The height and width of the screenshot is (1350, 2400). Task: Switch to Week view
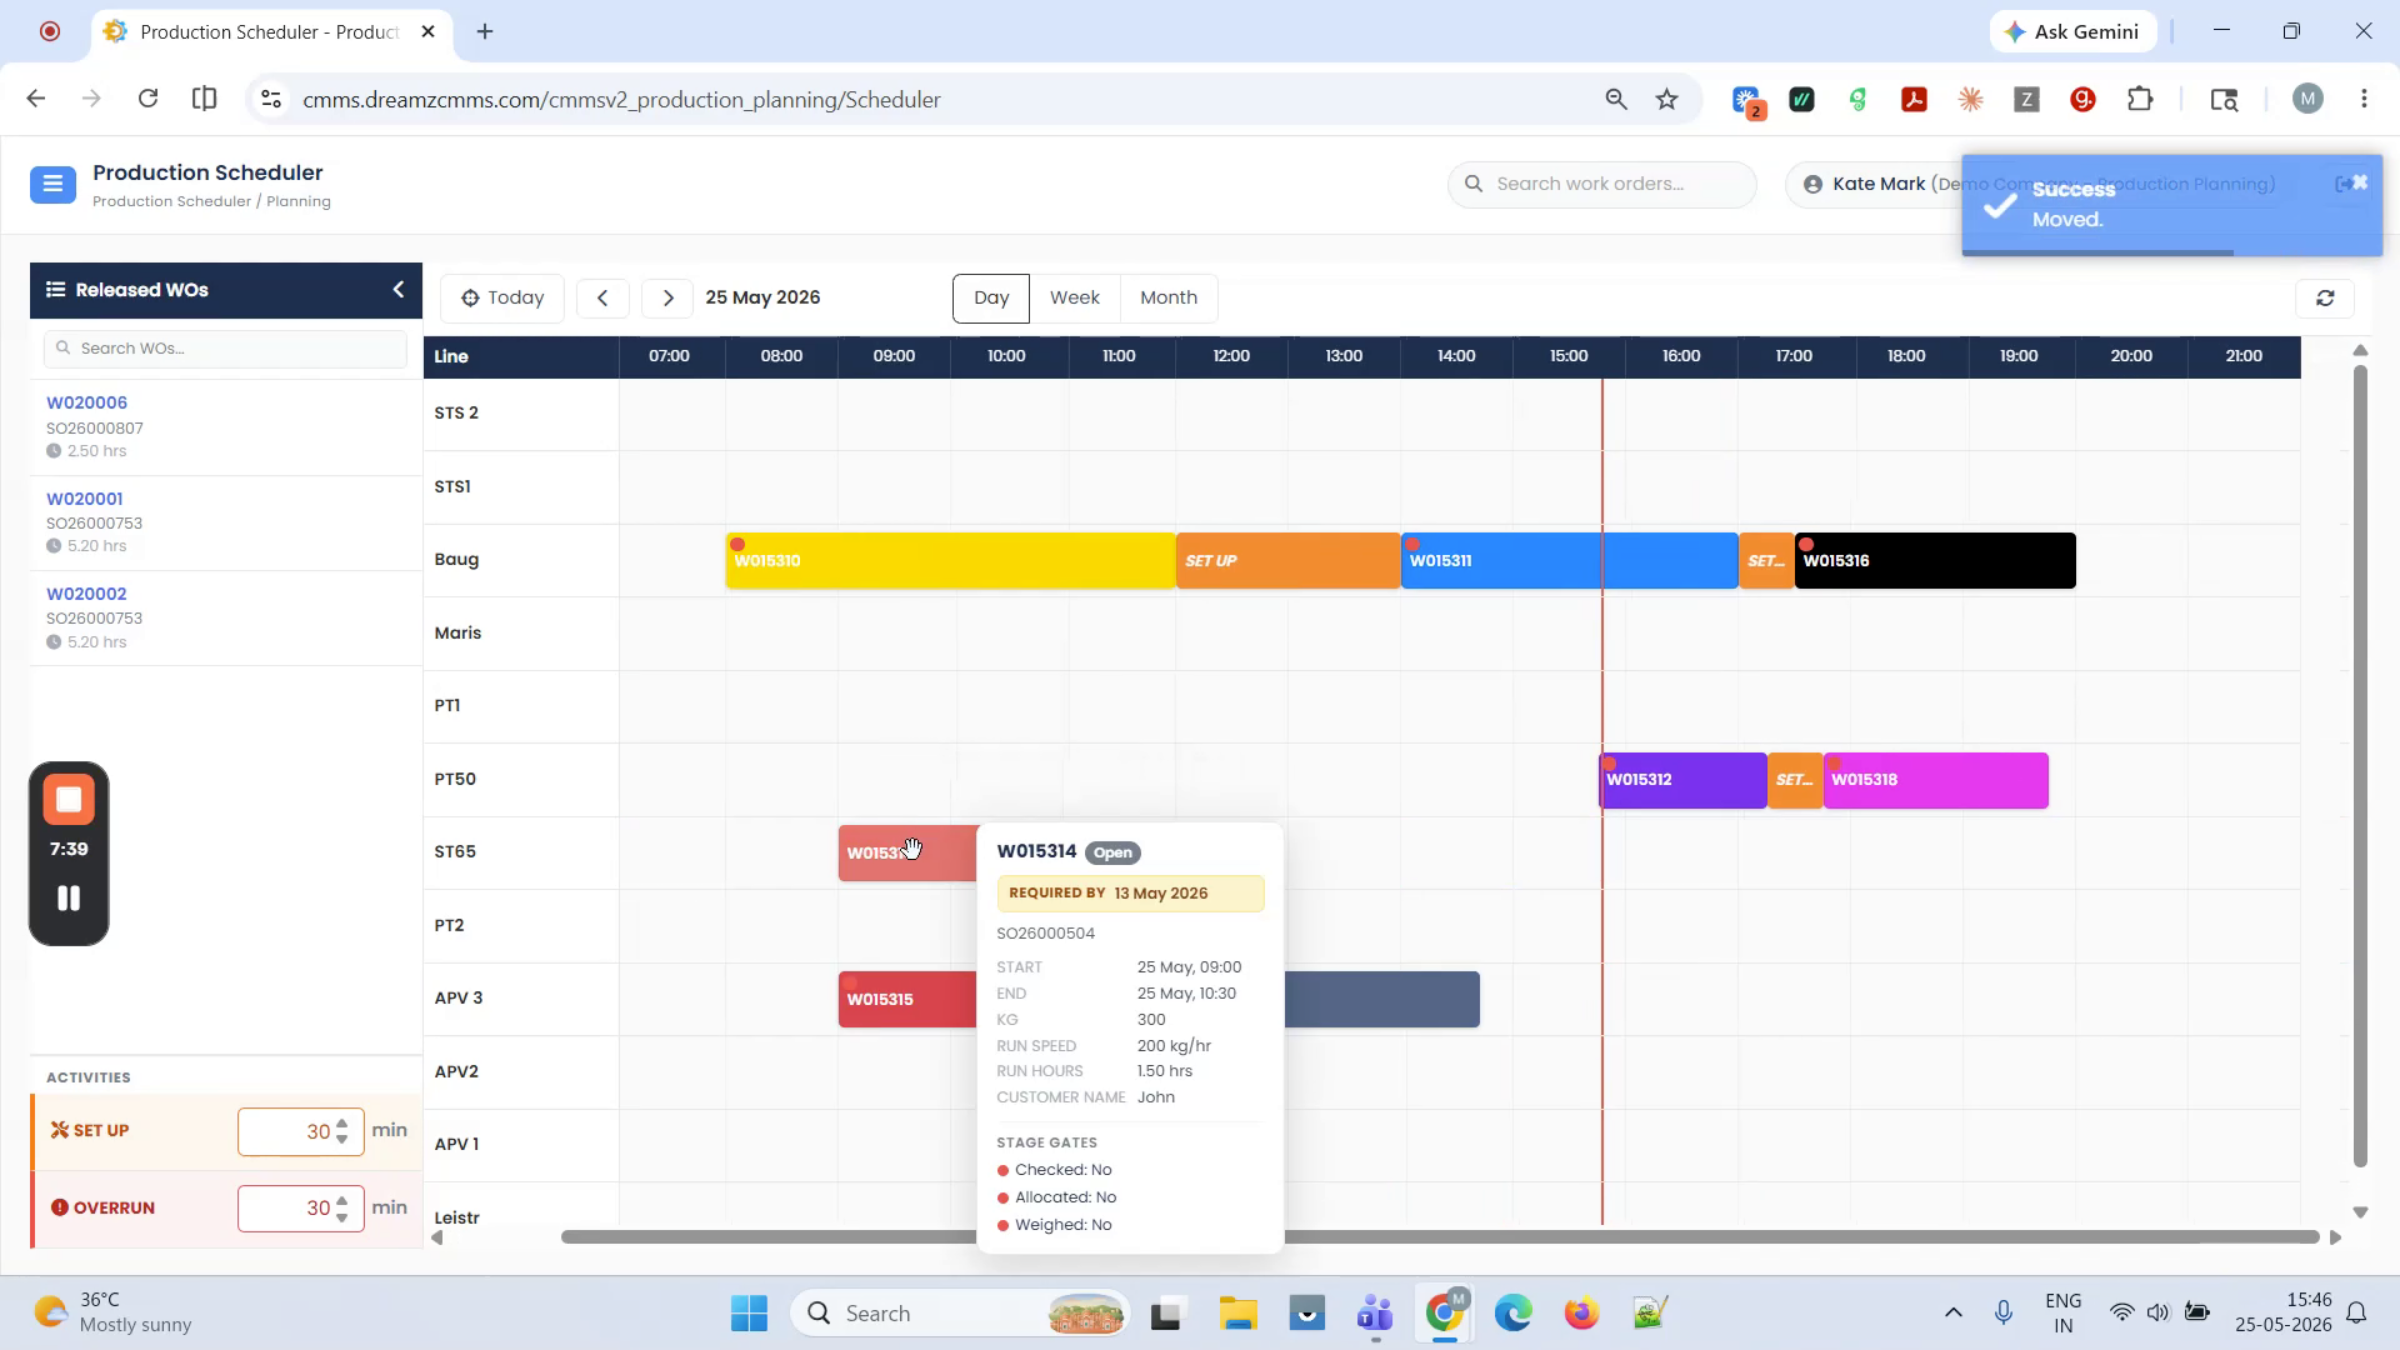pos(1074,298)
